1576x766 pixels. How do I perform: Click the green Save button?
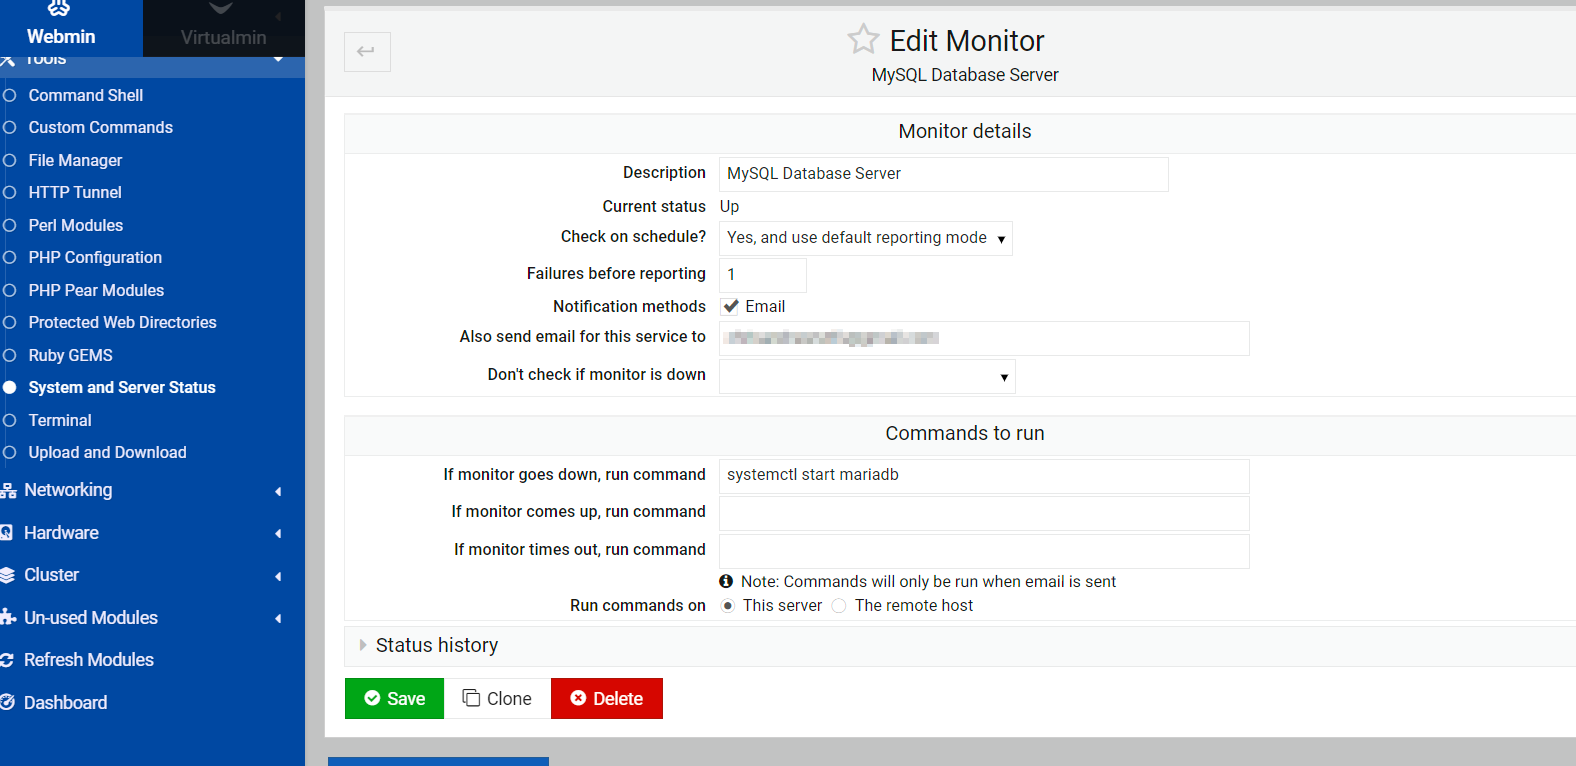pos(394,698)
